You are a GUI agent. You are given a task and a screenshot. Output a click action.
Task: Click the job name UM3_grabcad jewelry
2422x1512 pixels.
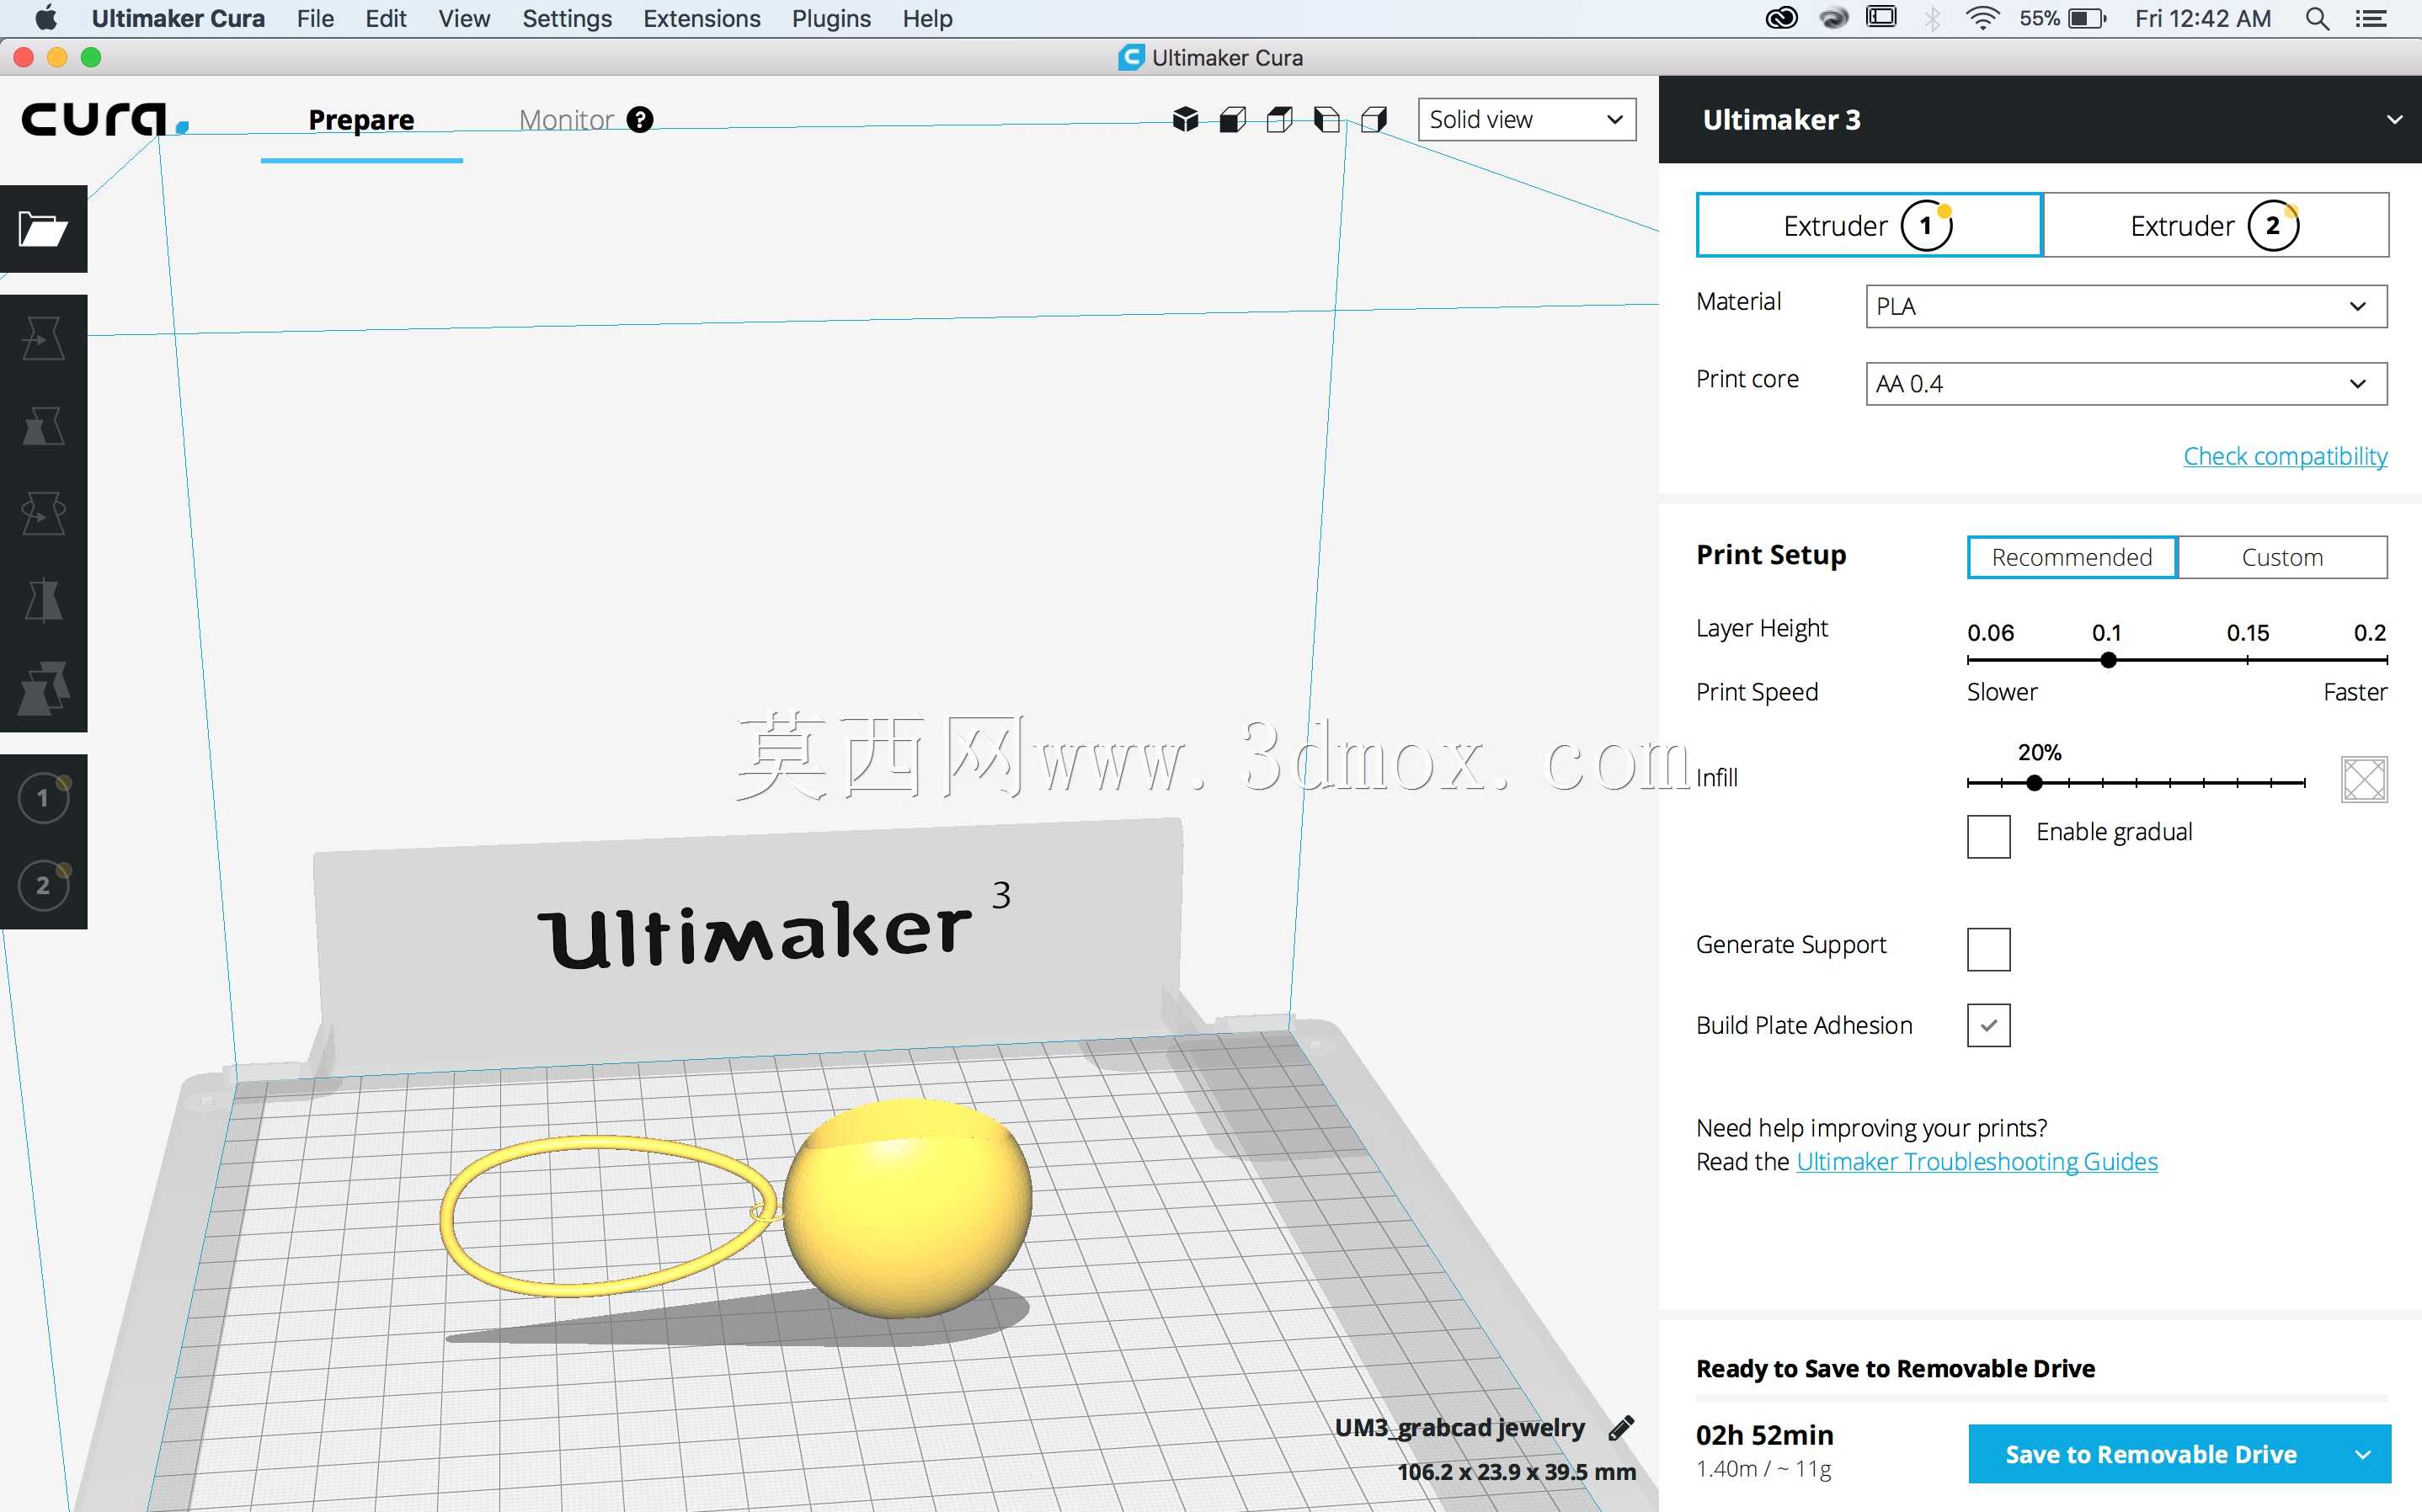click(1460, 1428)
